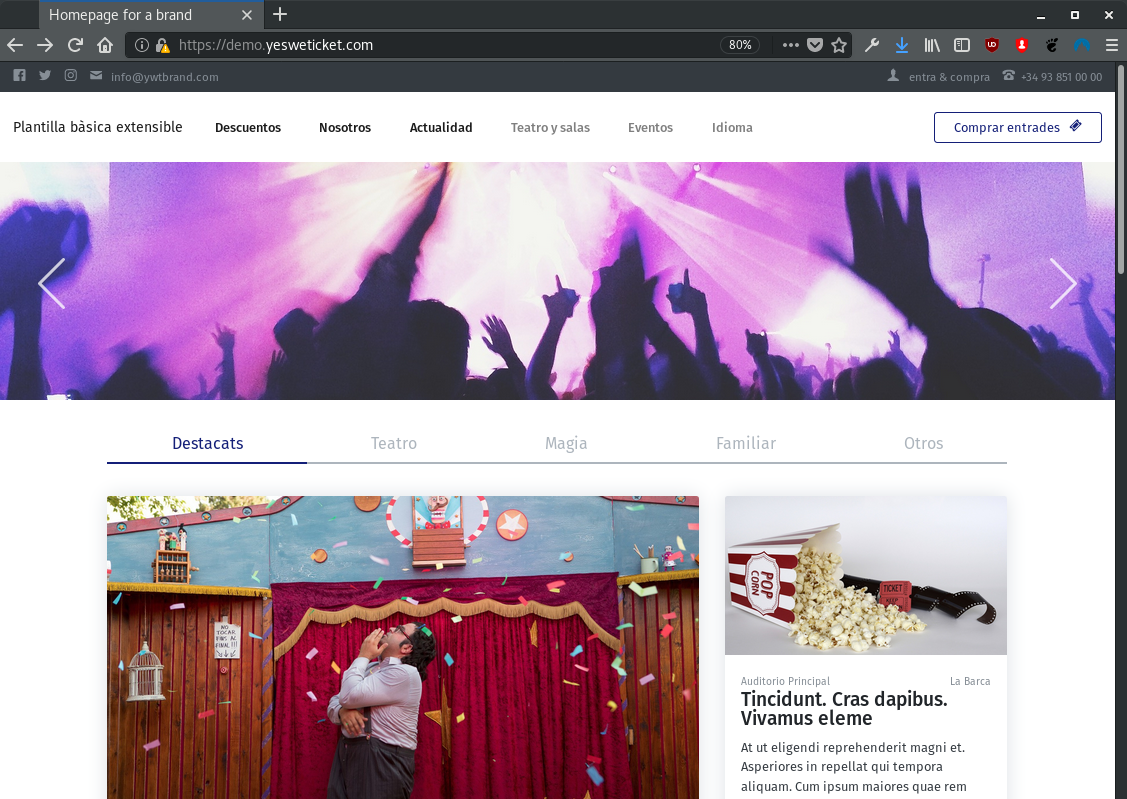Open the Instagram icon in top bar
The width and height of the screenshot is (1127, 799).
point(71,76)
